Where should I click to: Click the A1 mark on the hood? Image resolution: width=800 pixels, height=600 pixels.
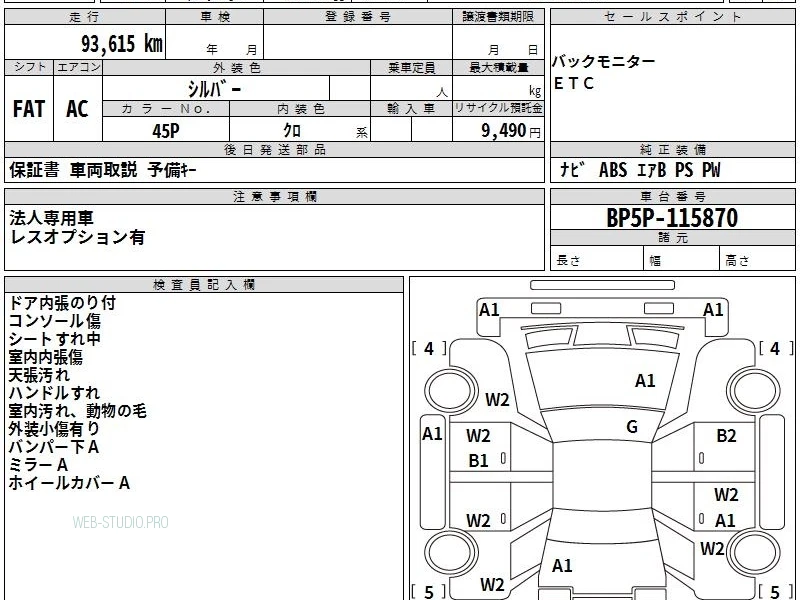[645, 381]
